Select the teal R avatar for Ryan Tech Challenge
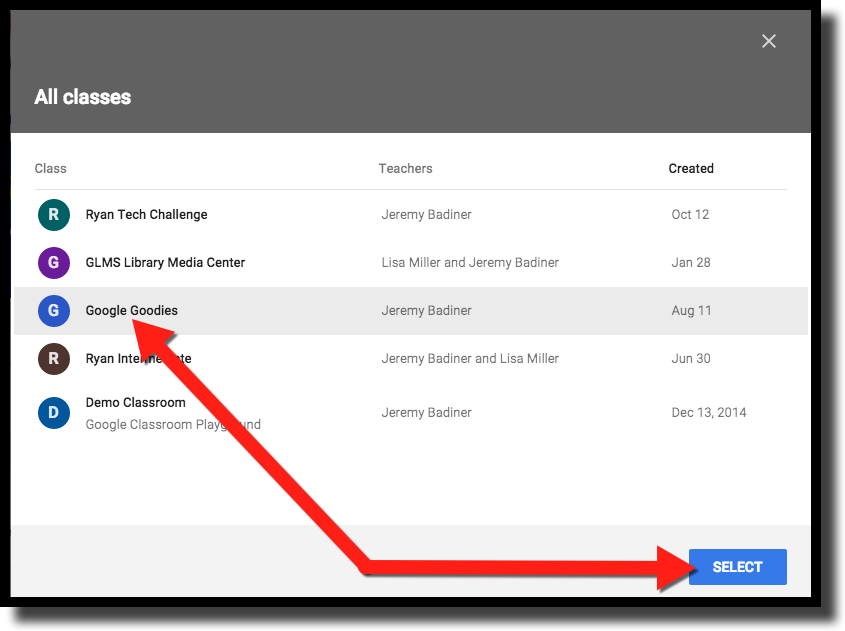The height and width of the screenshot is (631, 845). pos(54,214)
